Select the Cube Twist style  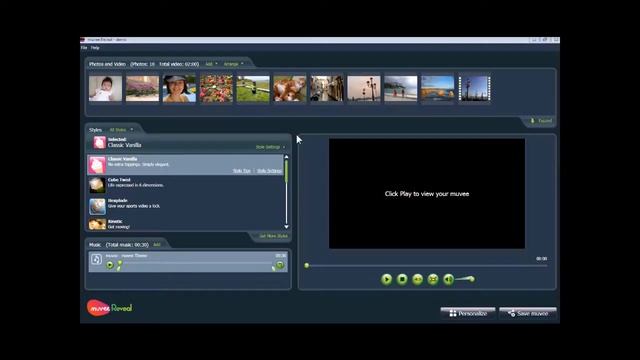(x=185, y=185)
